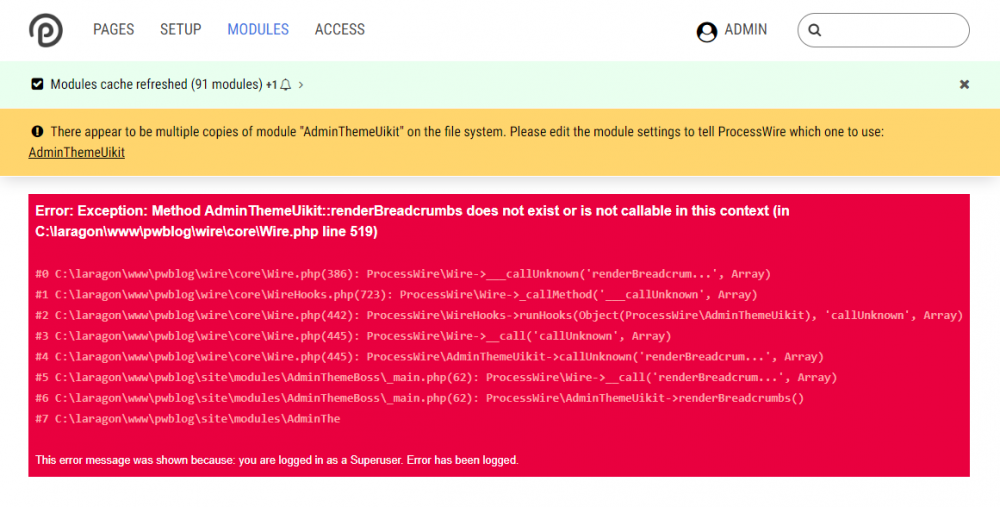
Task: Click the checkmark icon on modules notice
Action: pyautogui.click(x=37, y=85)
